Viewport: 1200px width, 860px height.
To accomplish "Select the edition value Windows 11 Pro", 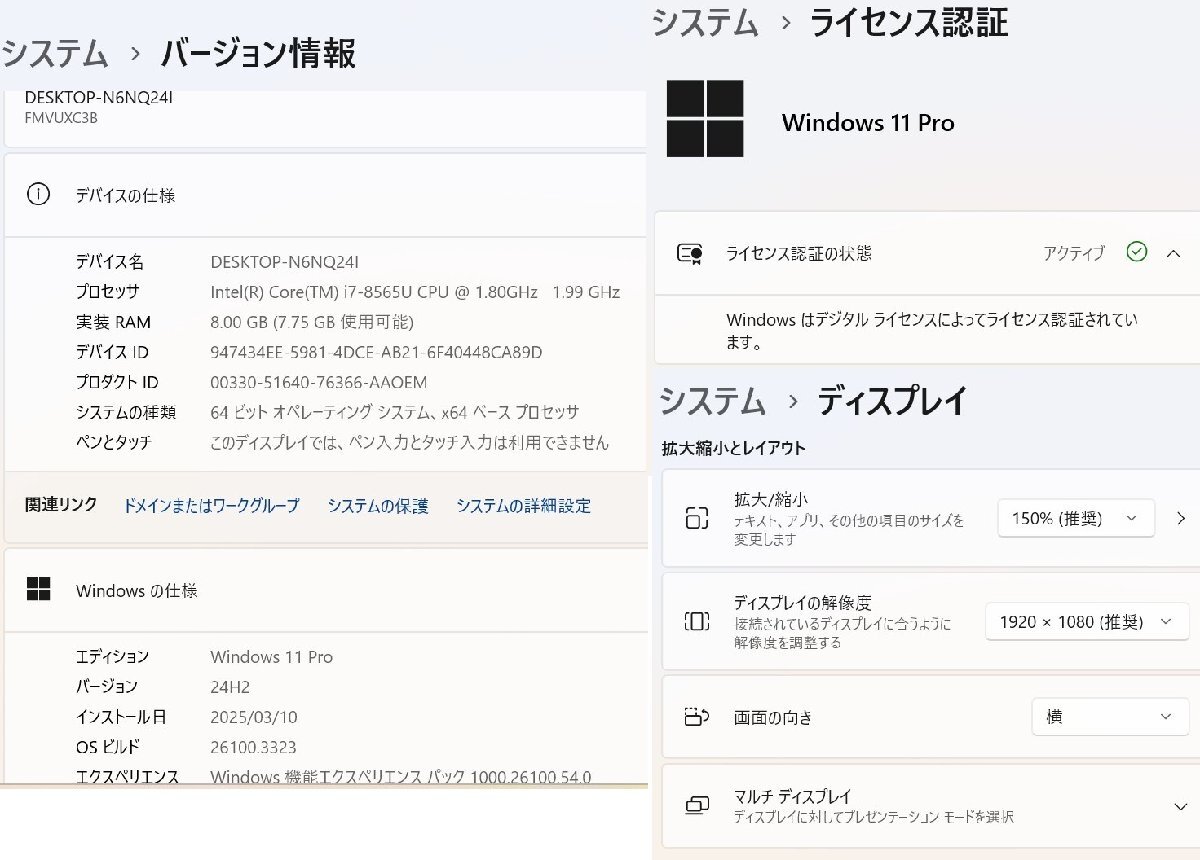I will pyautogui.click(x=272, y=657).
